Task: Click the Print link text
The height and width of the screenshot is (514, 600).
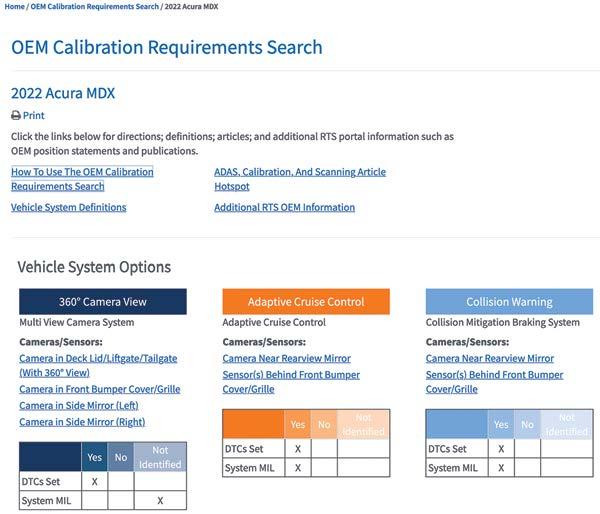Action: tap(34, 116)
